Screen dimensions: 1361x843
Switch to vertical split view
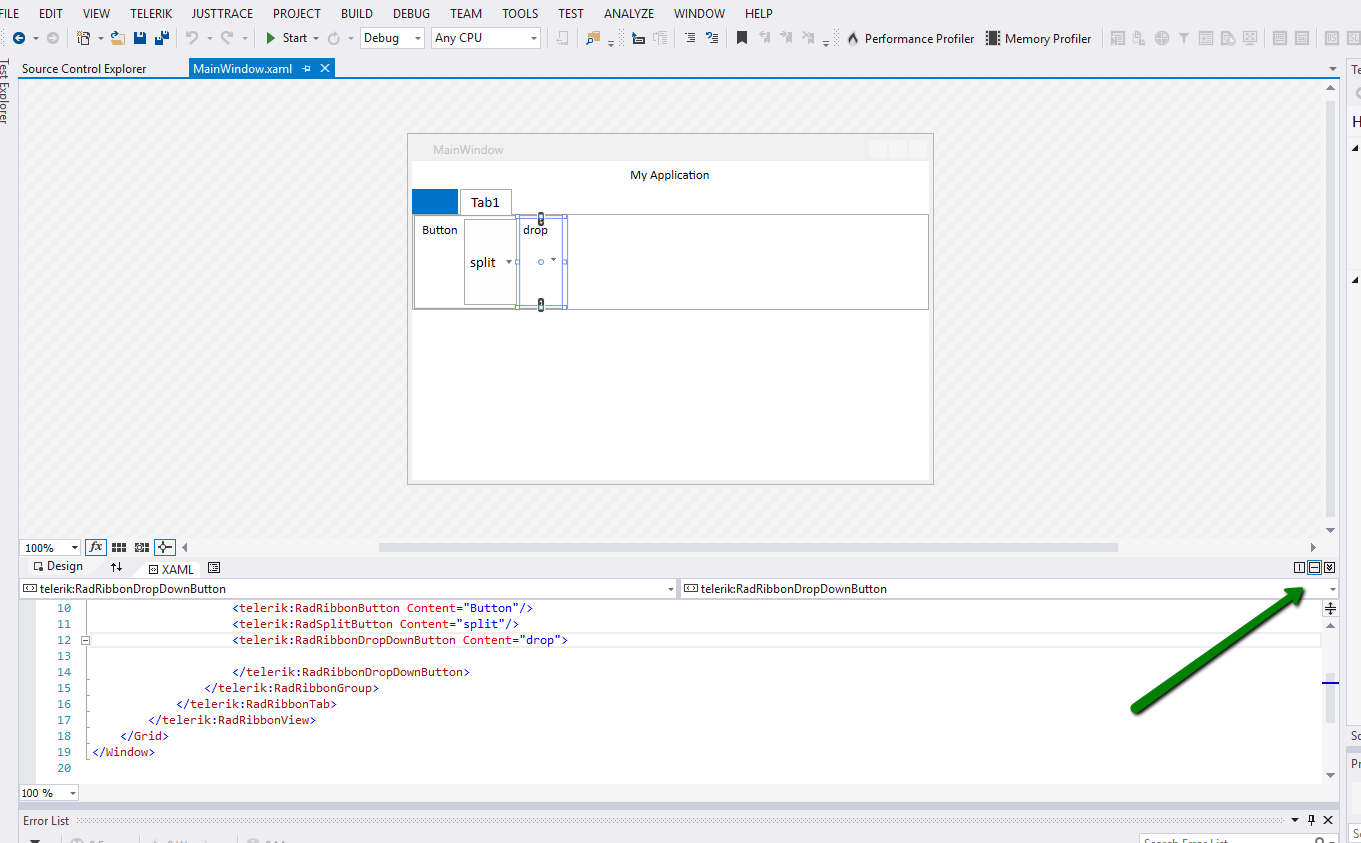coord(1299,567)
